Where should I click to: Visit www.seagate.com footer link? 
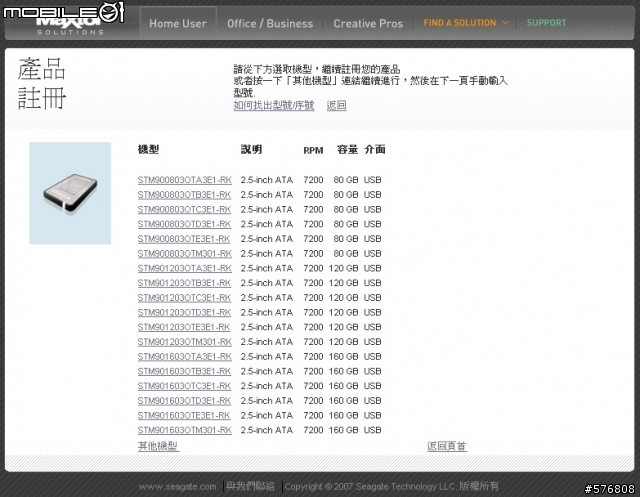[177, 487]
